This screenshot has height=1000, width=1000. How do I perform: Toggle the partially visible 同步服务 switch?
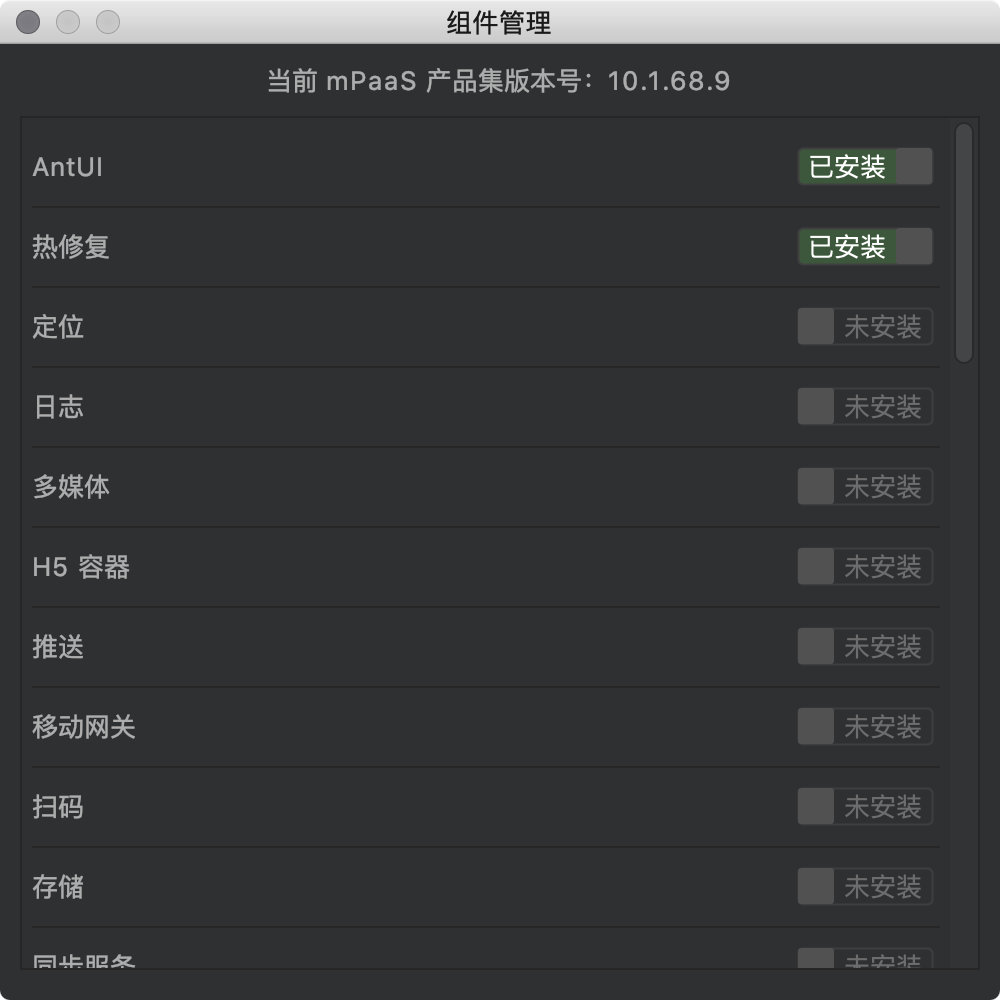click(x=865, y=959)
